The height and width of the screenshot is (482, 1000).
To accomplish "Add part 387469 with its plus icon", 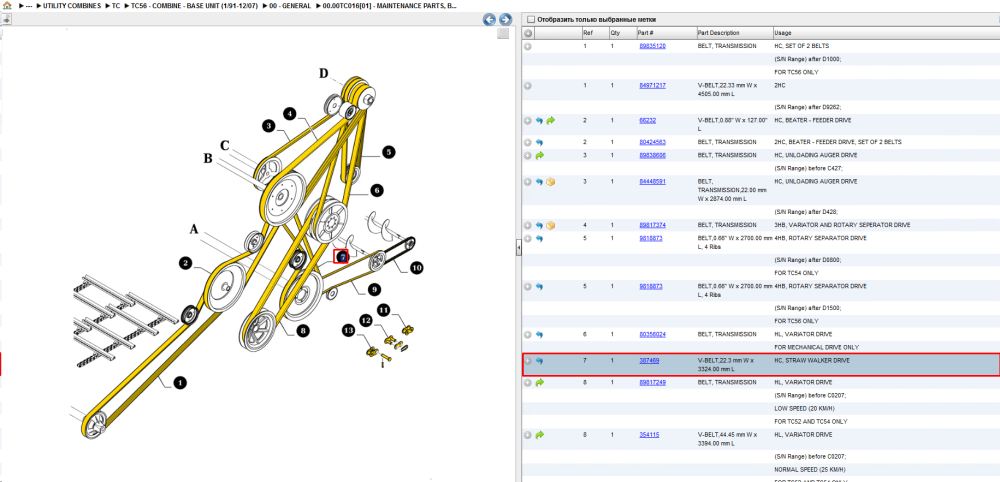I will (x=528, y=361).
